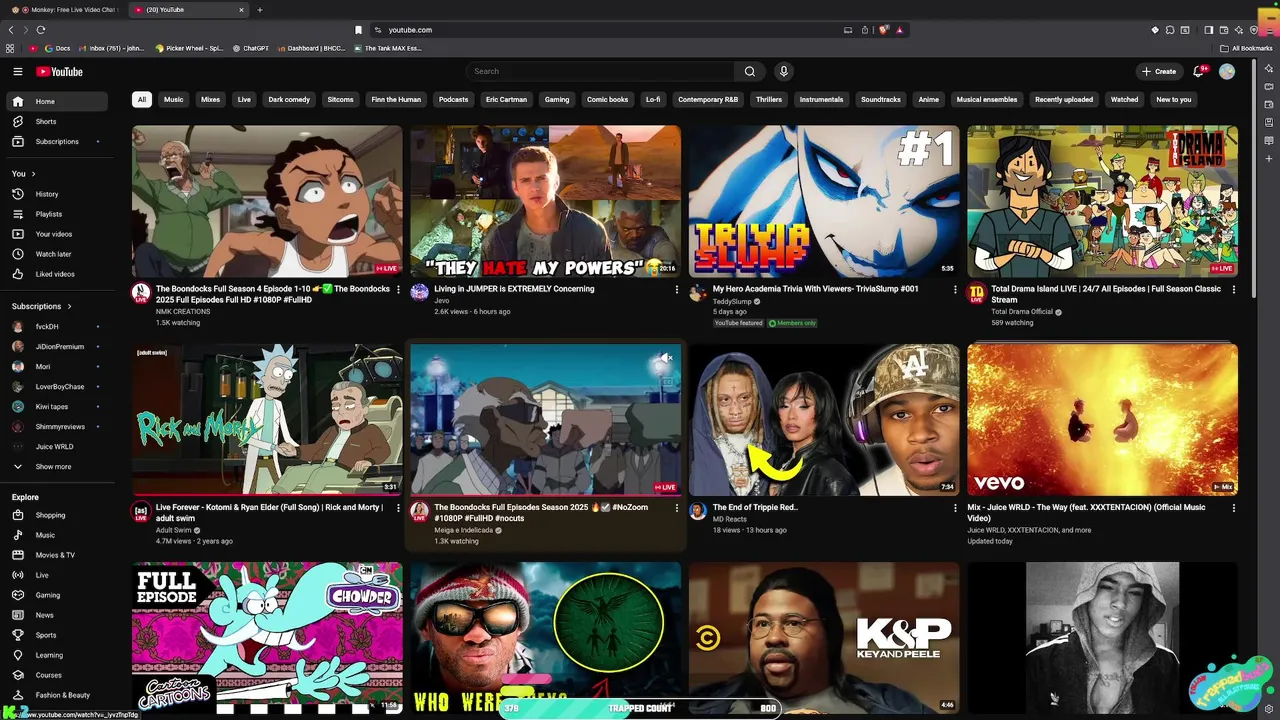Image resolution: width=1280 pixels, height=720 pixels.
Task: Open Music under Explore
Action: tap(57, 535)
